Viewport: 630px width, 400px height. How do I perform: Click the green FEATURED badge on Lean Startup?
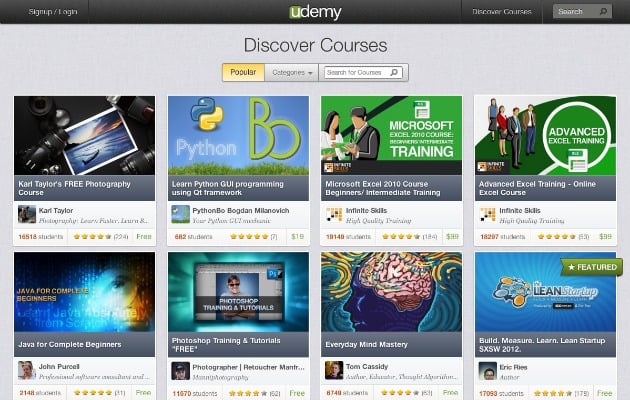[x=592, y=267]
